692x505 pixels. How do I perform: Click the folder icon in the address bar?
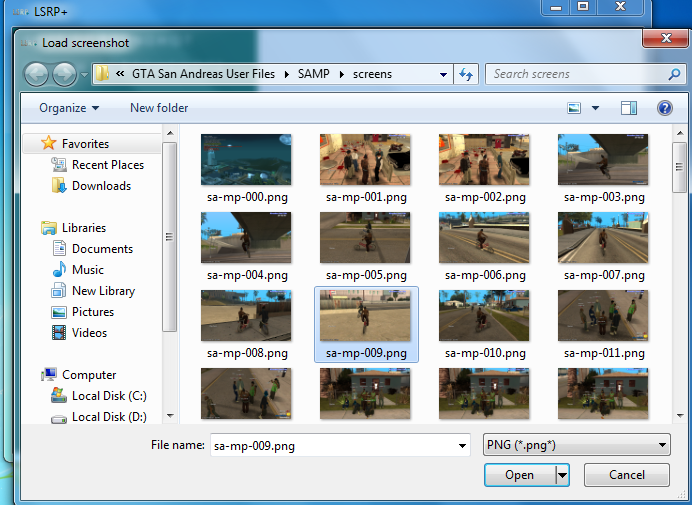point(102,74)
